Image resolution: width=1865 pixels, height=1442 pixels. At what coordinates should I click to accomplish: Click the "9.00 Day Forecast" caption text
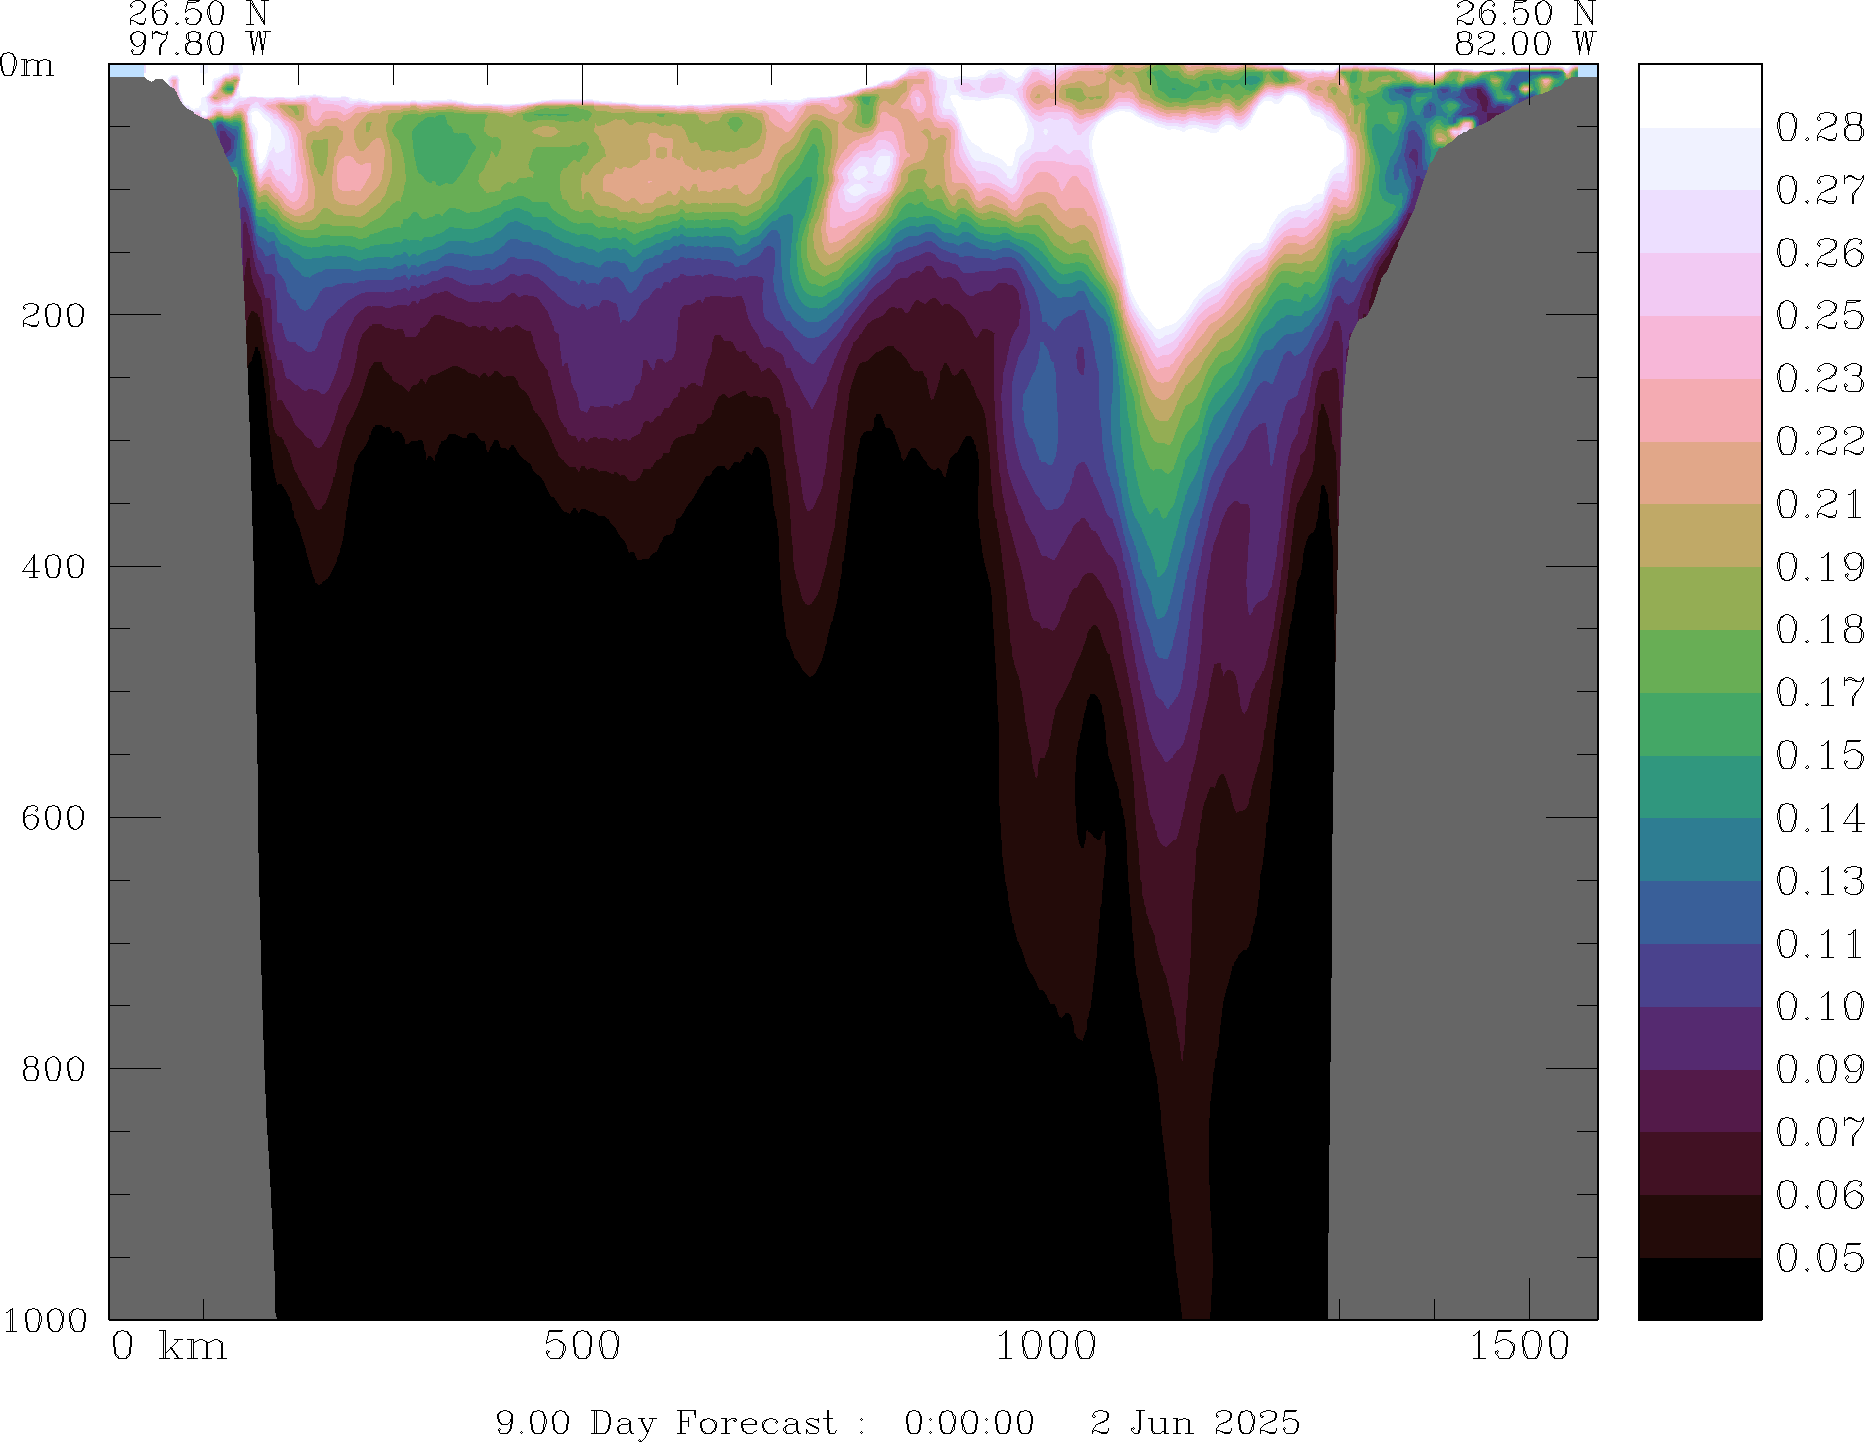point(665,1422)
